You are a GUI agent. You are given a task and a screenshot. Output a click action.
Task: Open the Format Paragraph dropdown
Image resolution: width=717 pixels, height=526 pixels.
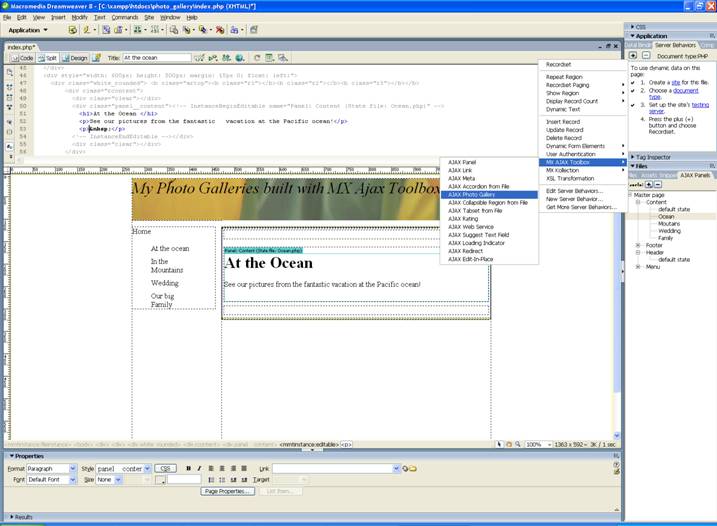click(73, 469)
